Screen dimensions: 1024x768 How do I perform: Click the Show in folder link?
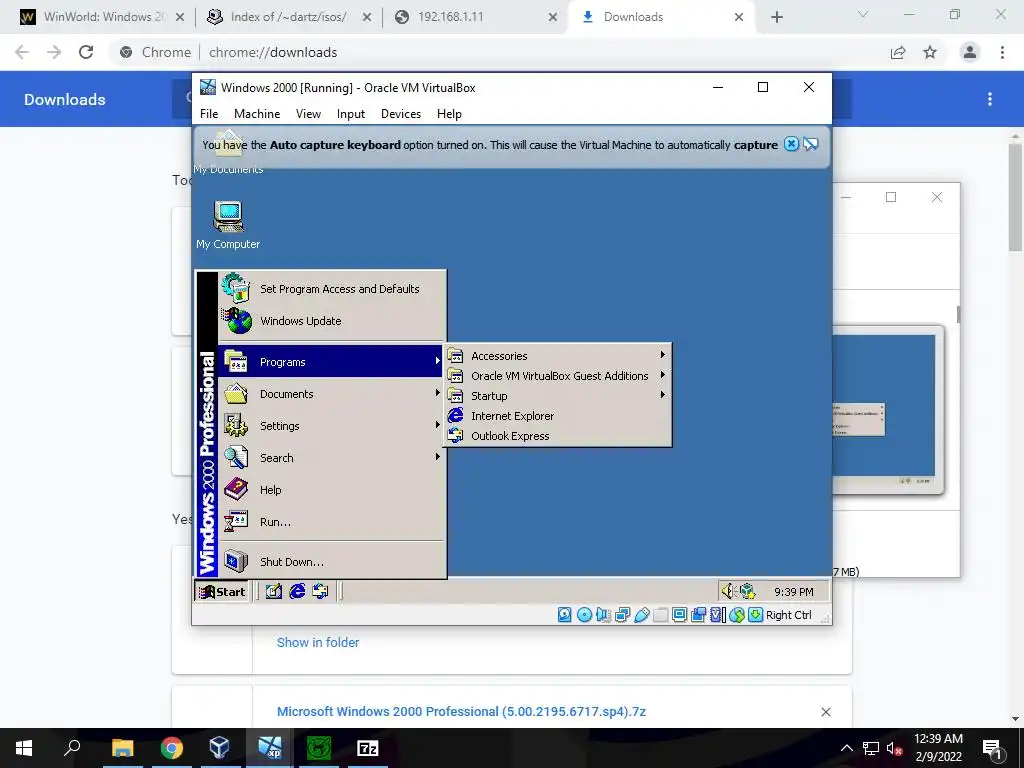[x=318, y=643]
